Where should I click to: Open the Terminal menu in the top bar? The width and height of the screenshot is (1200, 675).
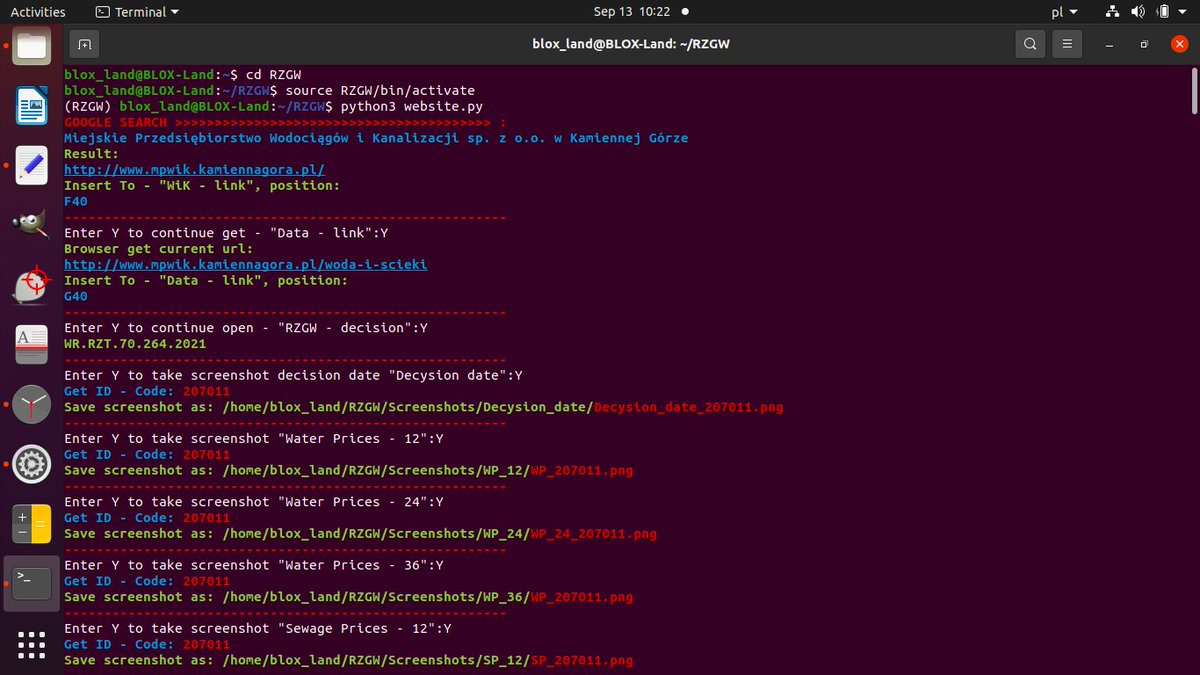[x=135, y=11]
